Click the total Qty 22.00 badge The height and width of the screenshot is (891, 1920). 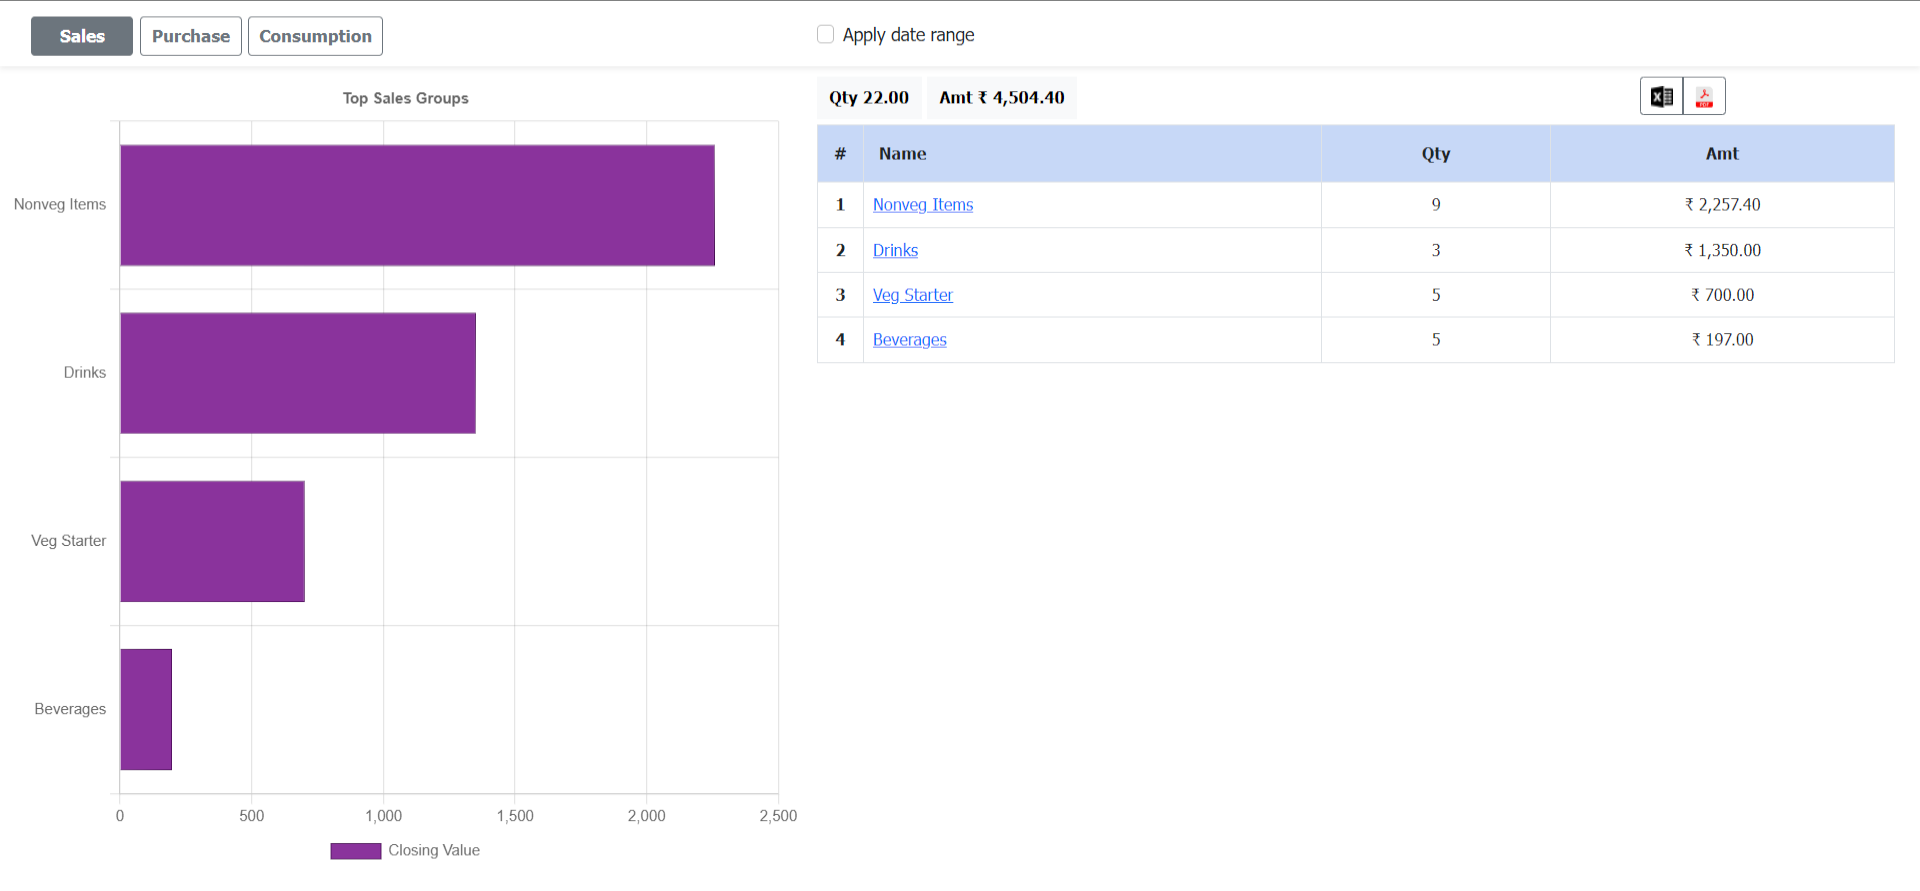tap(868, 98)
